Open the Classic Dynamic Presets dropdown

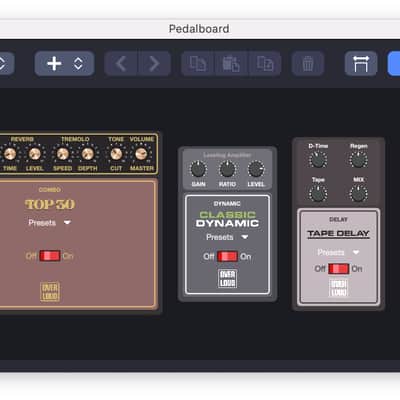227,237
